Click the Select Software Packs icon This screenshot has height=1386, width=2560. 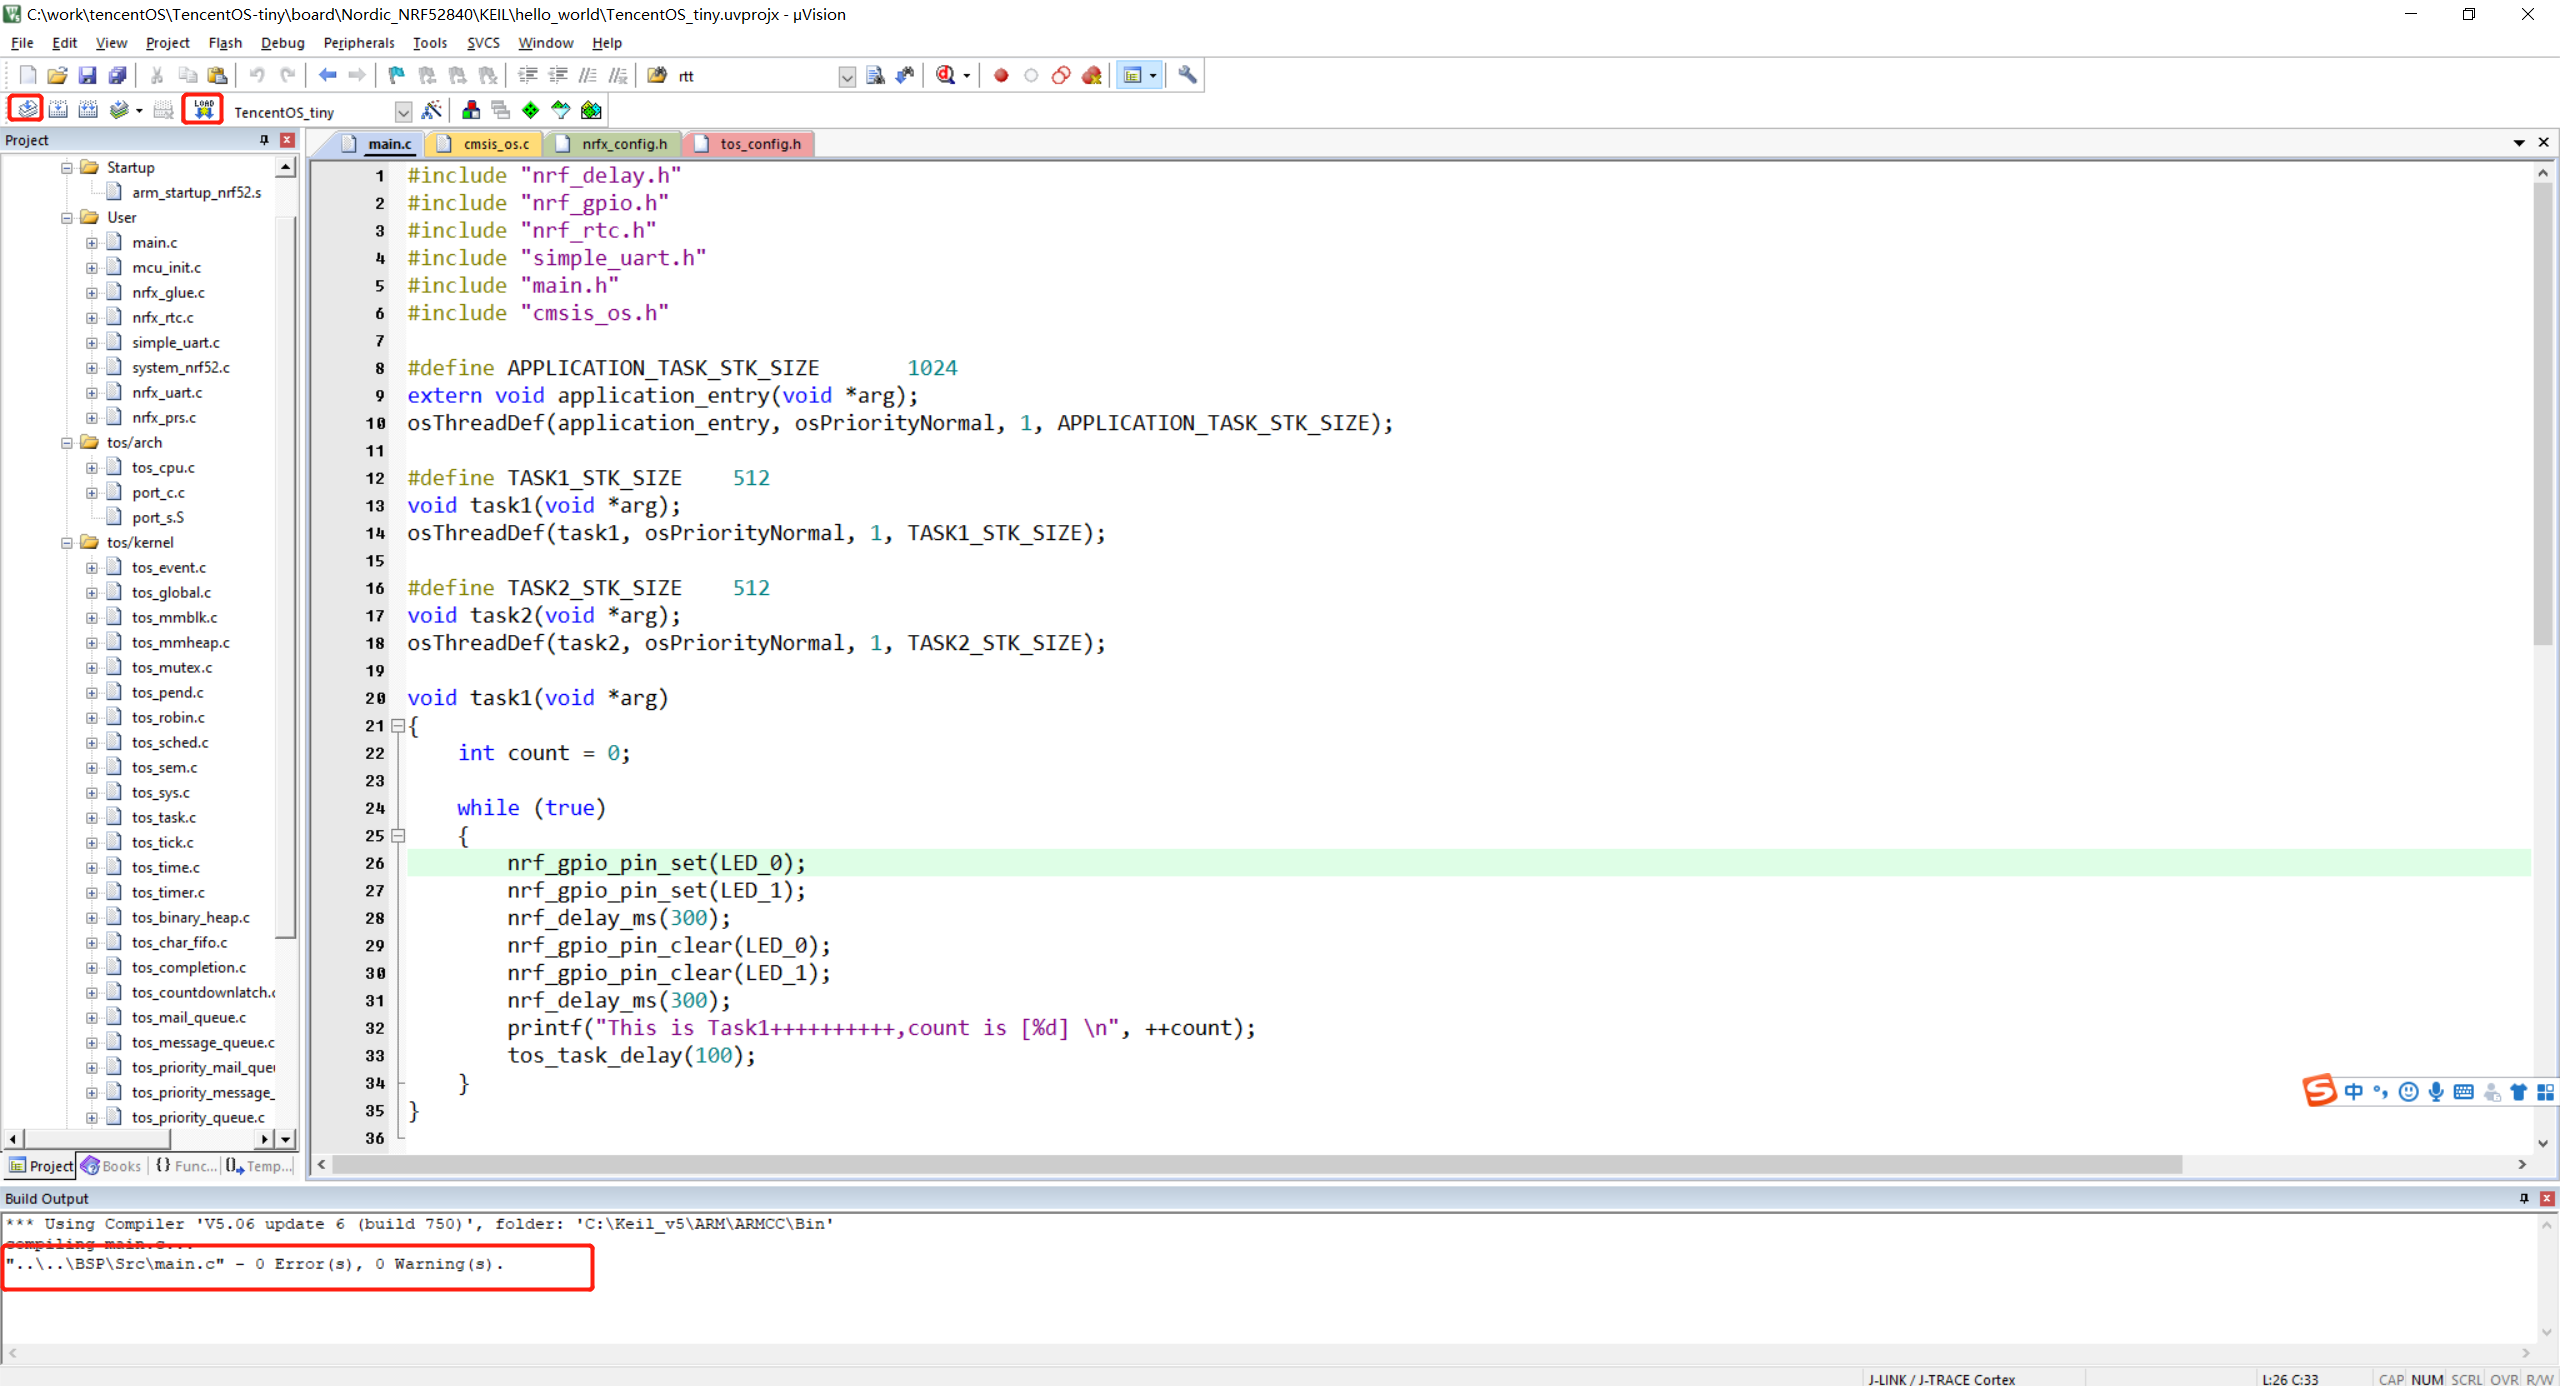tap(561, 110)
